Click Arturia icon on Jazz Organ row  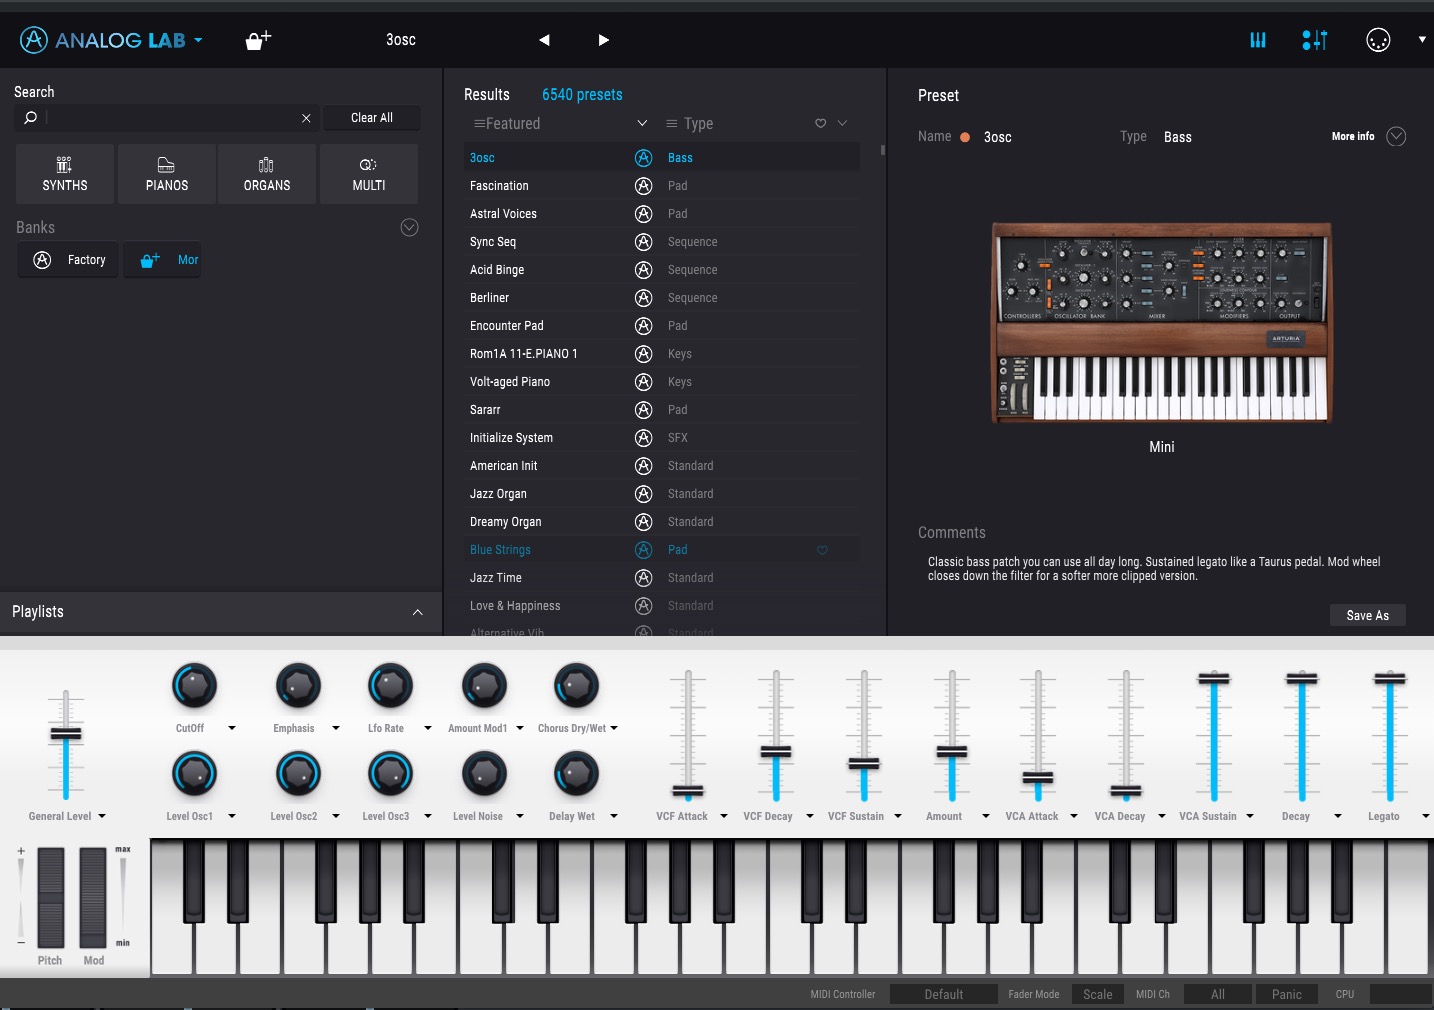point(644,494)
